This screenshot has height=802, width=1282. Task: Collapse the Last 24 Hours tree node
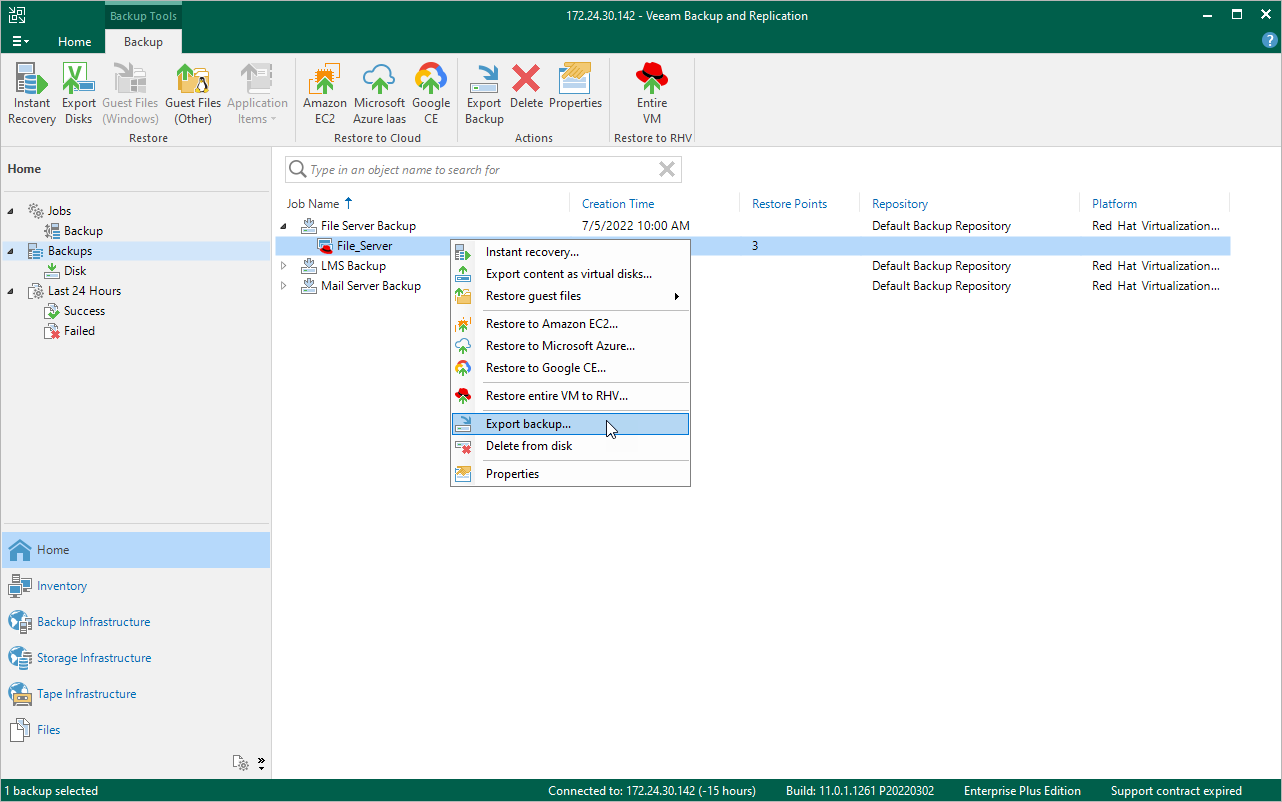pyautogui.click(x=12, y=291)
